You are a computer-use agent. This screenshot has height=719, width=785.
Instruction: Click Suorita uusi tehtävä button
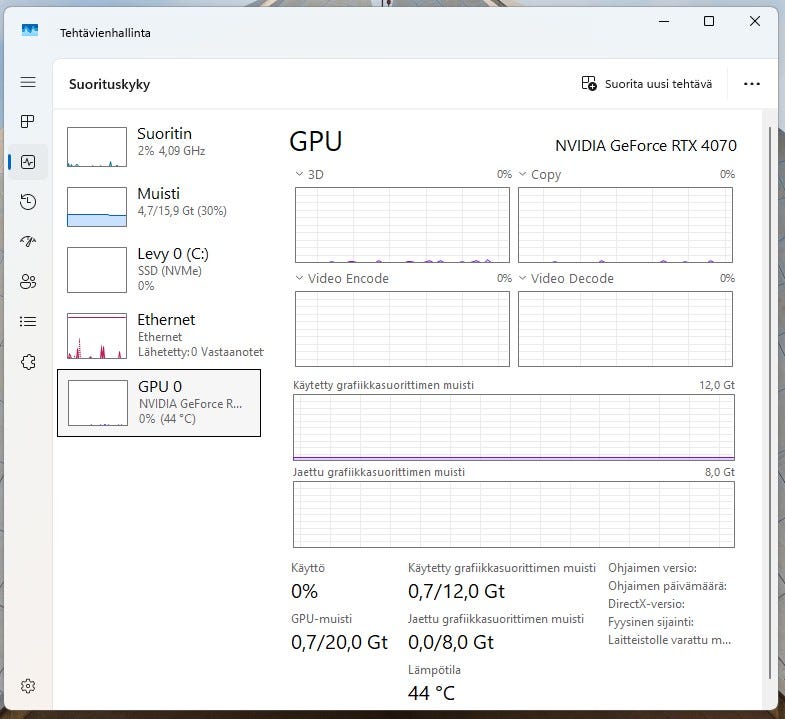(647, 84)
